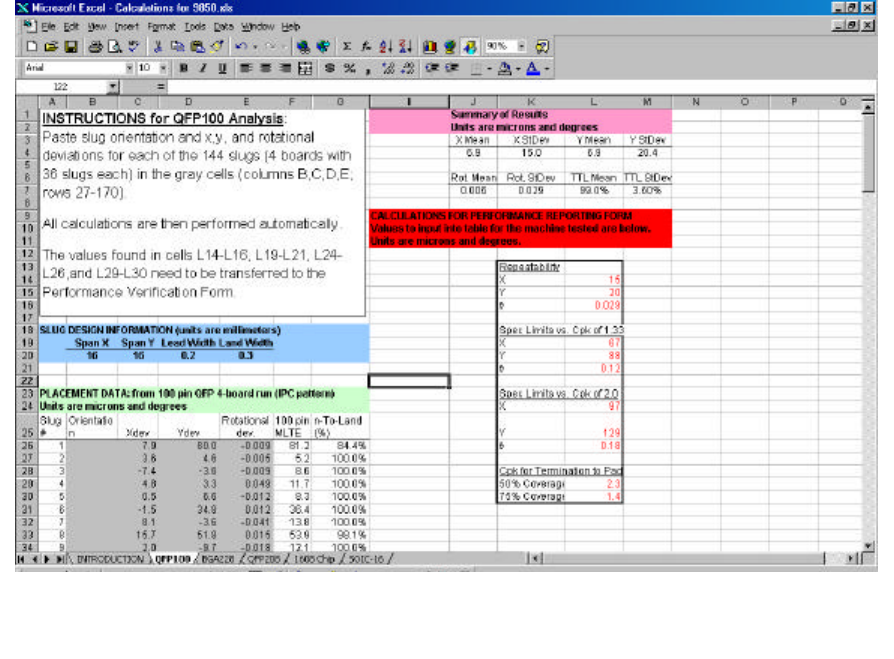Show the Web toolbar icon
Image resolution: width=894 pixels, height=659 pixels.
point(323,47)
